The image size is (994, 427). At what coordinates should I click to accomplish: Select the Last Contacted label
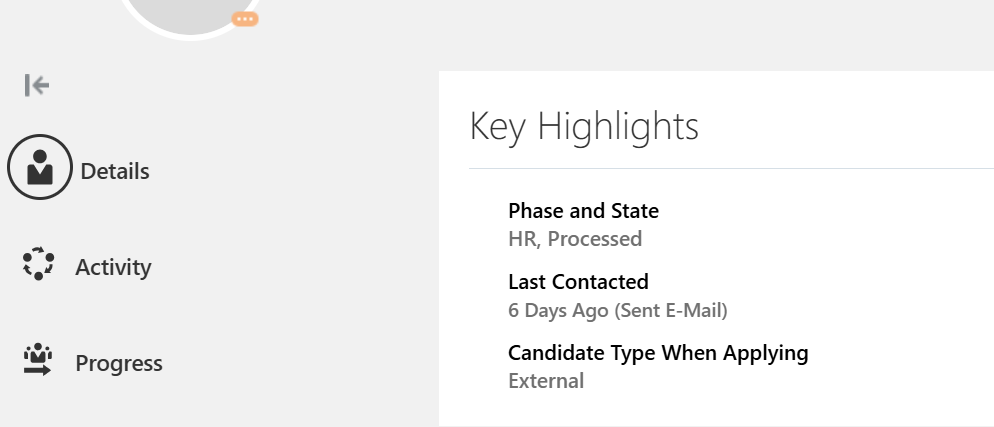click(x=578, y=281)
